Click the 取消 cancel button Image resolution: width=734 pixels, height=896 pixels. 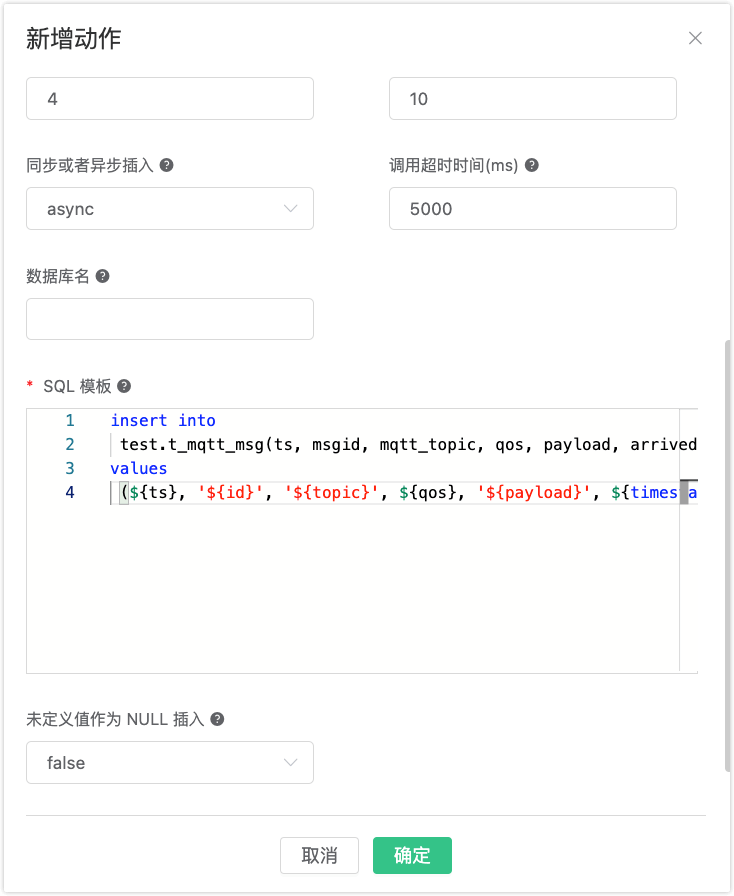[319, 855]
